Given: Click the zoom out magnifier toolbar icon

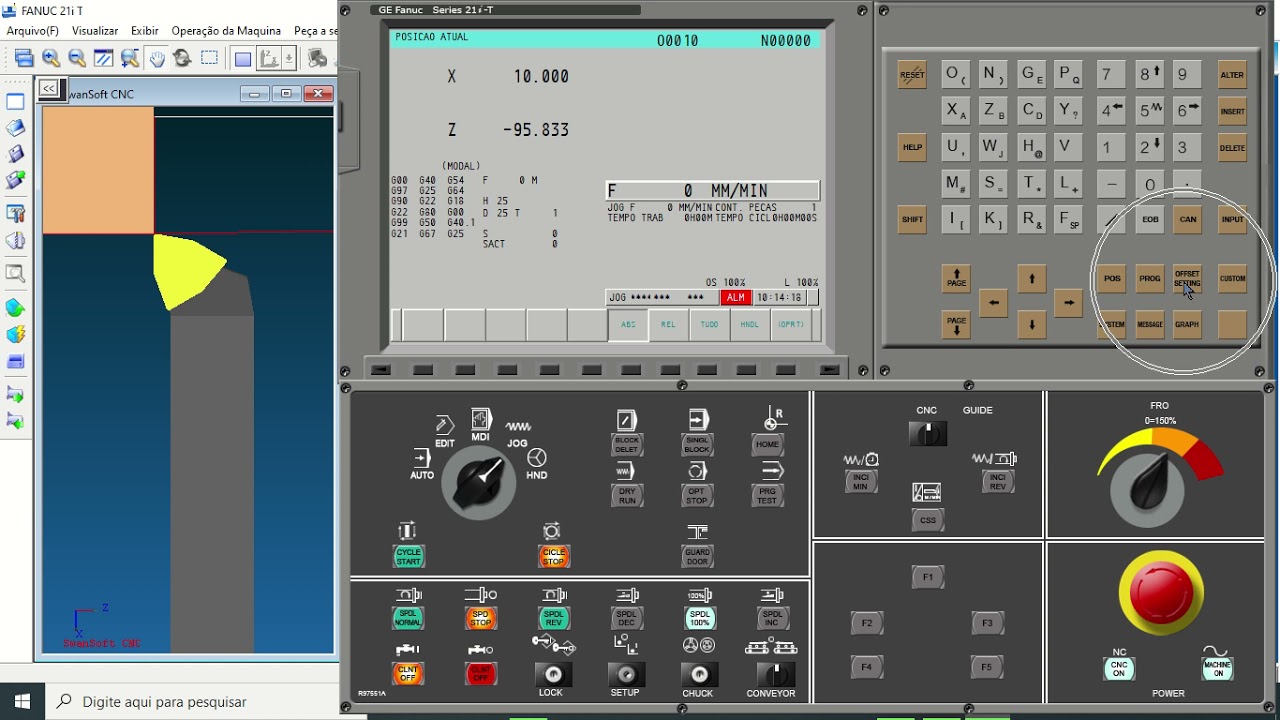Looking at the screenshot, I should [x=77, y=58].
